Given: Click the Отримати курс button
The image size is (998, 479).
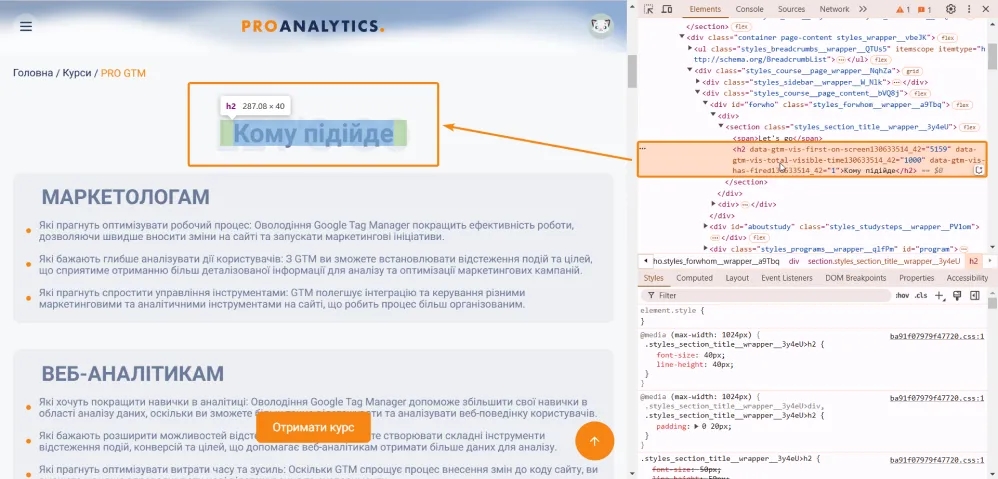Looking at the screenshot, I should click(x=313, y=427).
